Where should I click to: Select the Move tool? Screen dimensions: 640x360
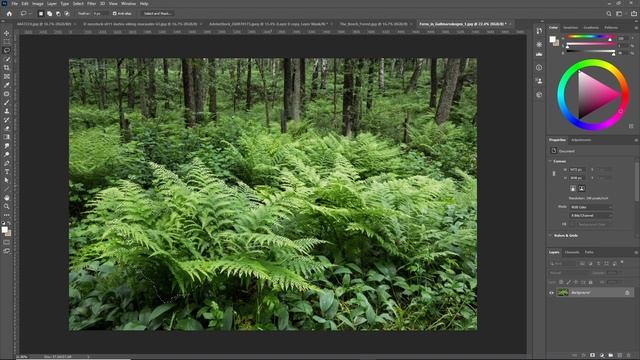(x=7, y=33)
